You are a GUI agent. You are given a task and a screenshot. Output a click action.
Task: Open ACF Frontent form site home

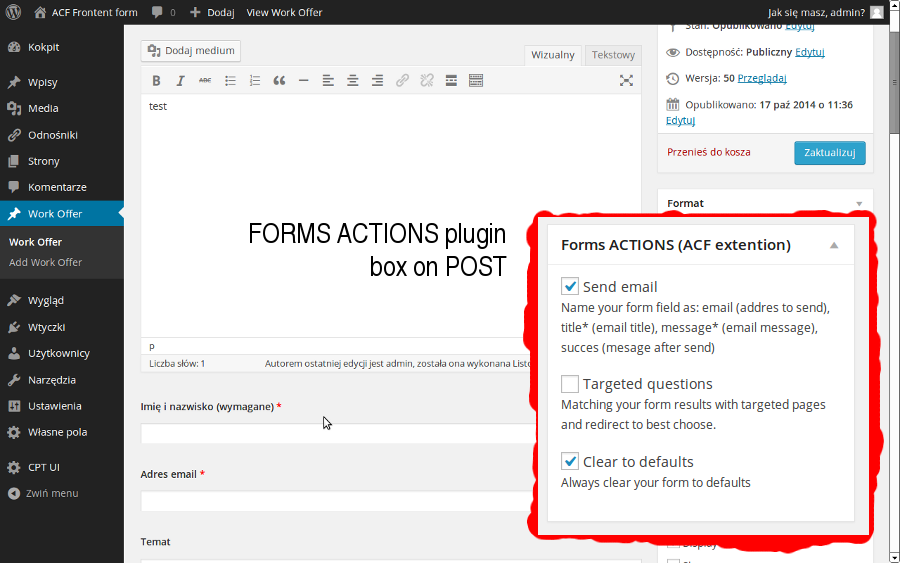pyautogui.click(x=86, y=12)
